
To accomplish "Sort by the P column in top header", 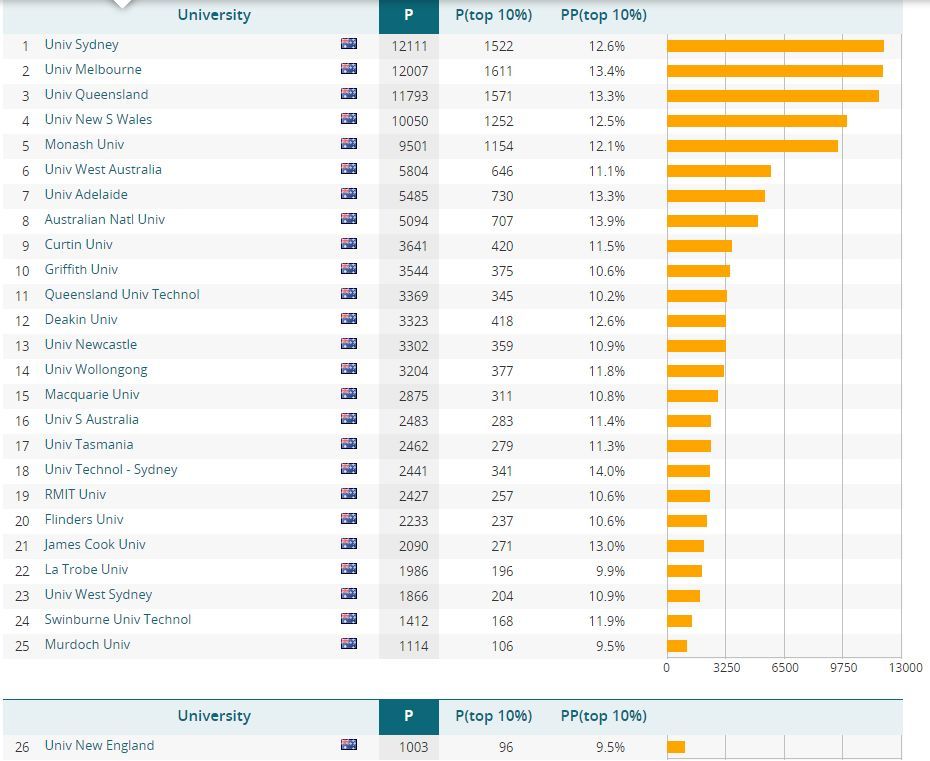I will (x=409, y=15).
